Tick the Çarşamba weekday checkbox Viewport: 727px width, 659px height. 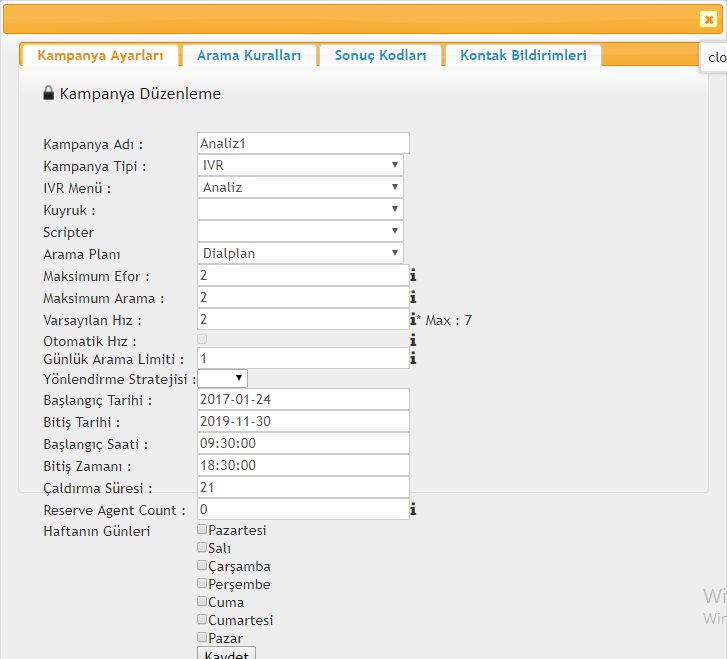pos(203,566)
